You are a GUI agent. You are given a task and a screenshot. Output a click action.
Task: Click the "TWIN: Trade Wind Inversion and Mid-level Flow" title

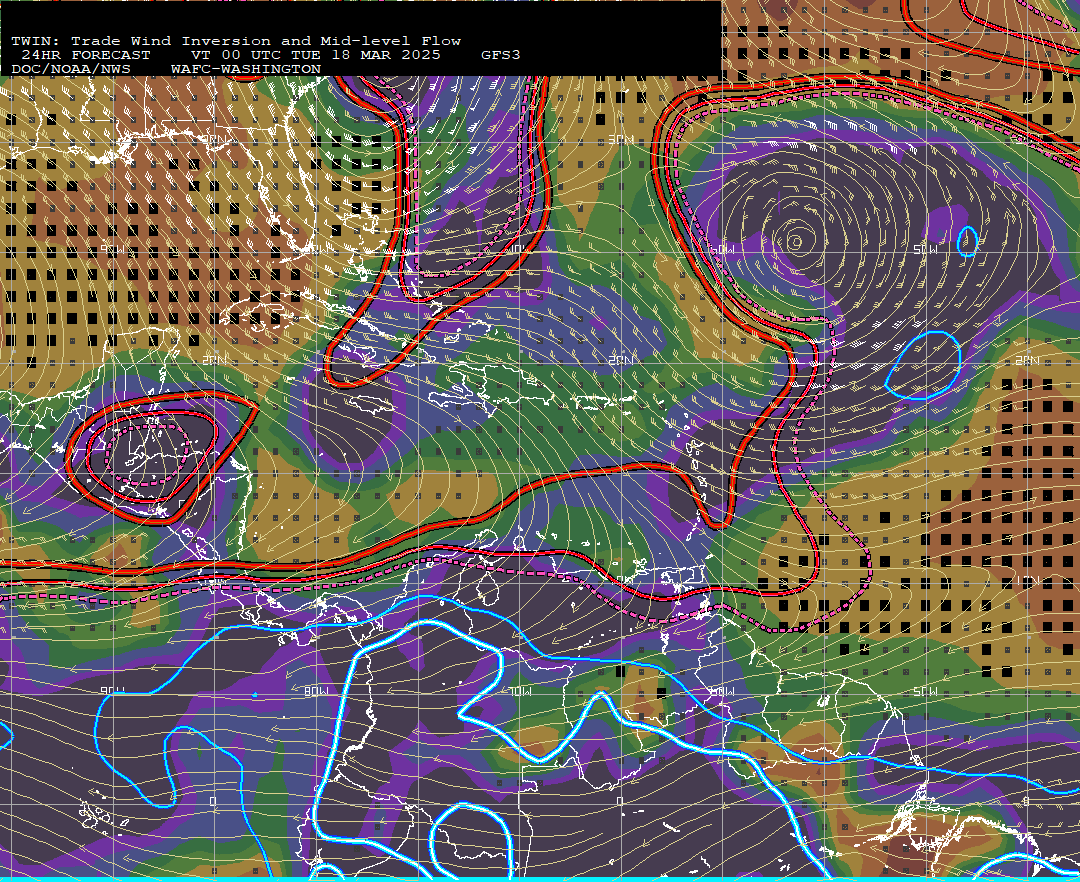pos(236,41)
